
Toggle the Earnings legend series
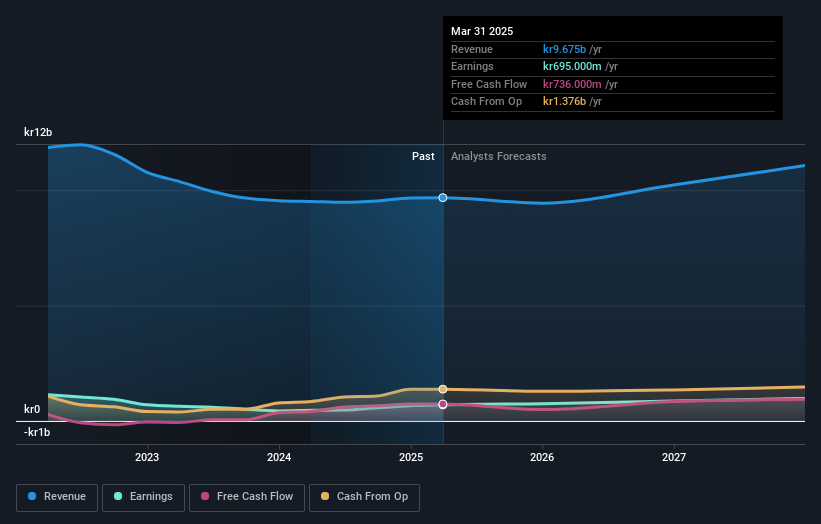[x=143, y=497]
